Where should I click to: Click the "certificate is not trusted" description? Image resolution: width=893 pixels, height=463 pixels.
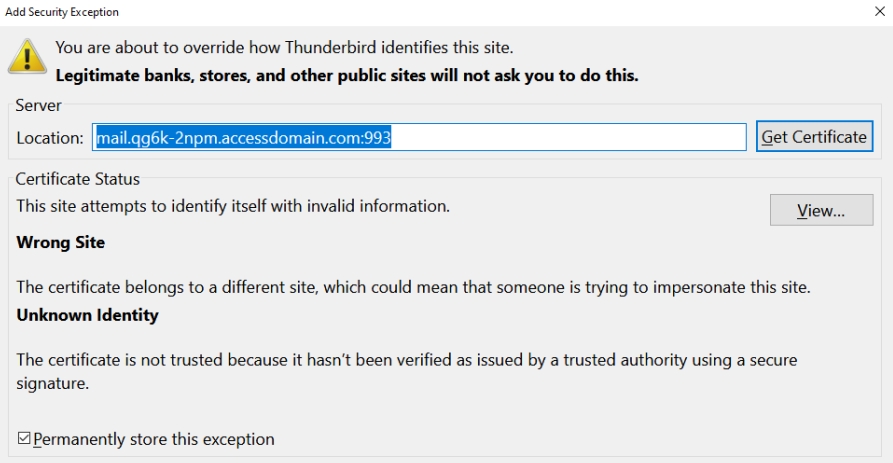[x=406, y=360]
